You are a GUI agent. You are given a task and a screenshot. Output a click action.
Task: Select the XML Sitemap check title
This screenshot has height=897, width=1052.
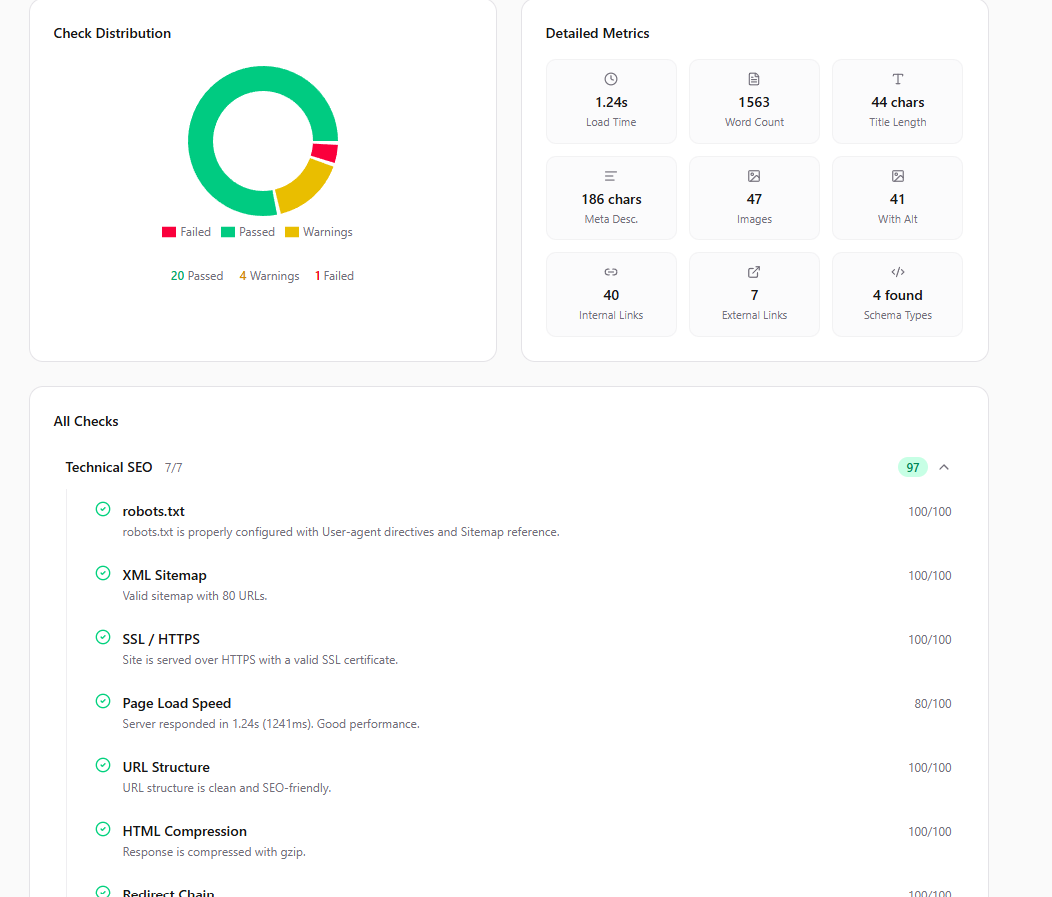coord(164,575)
